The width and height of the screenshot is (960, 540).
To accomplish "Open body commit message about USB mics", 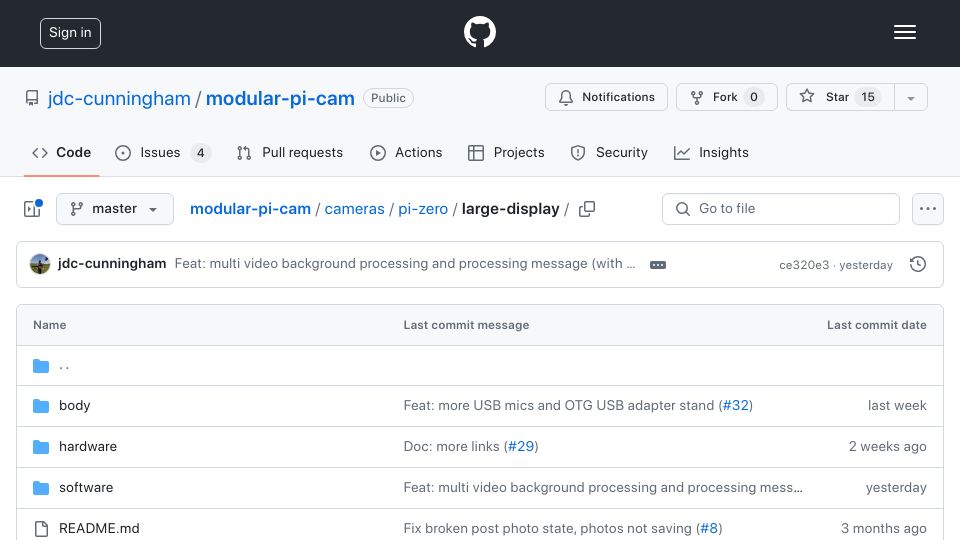I will click(558, 405).
